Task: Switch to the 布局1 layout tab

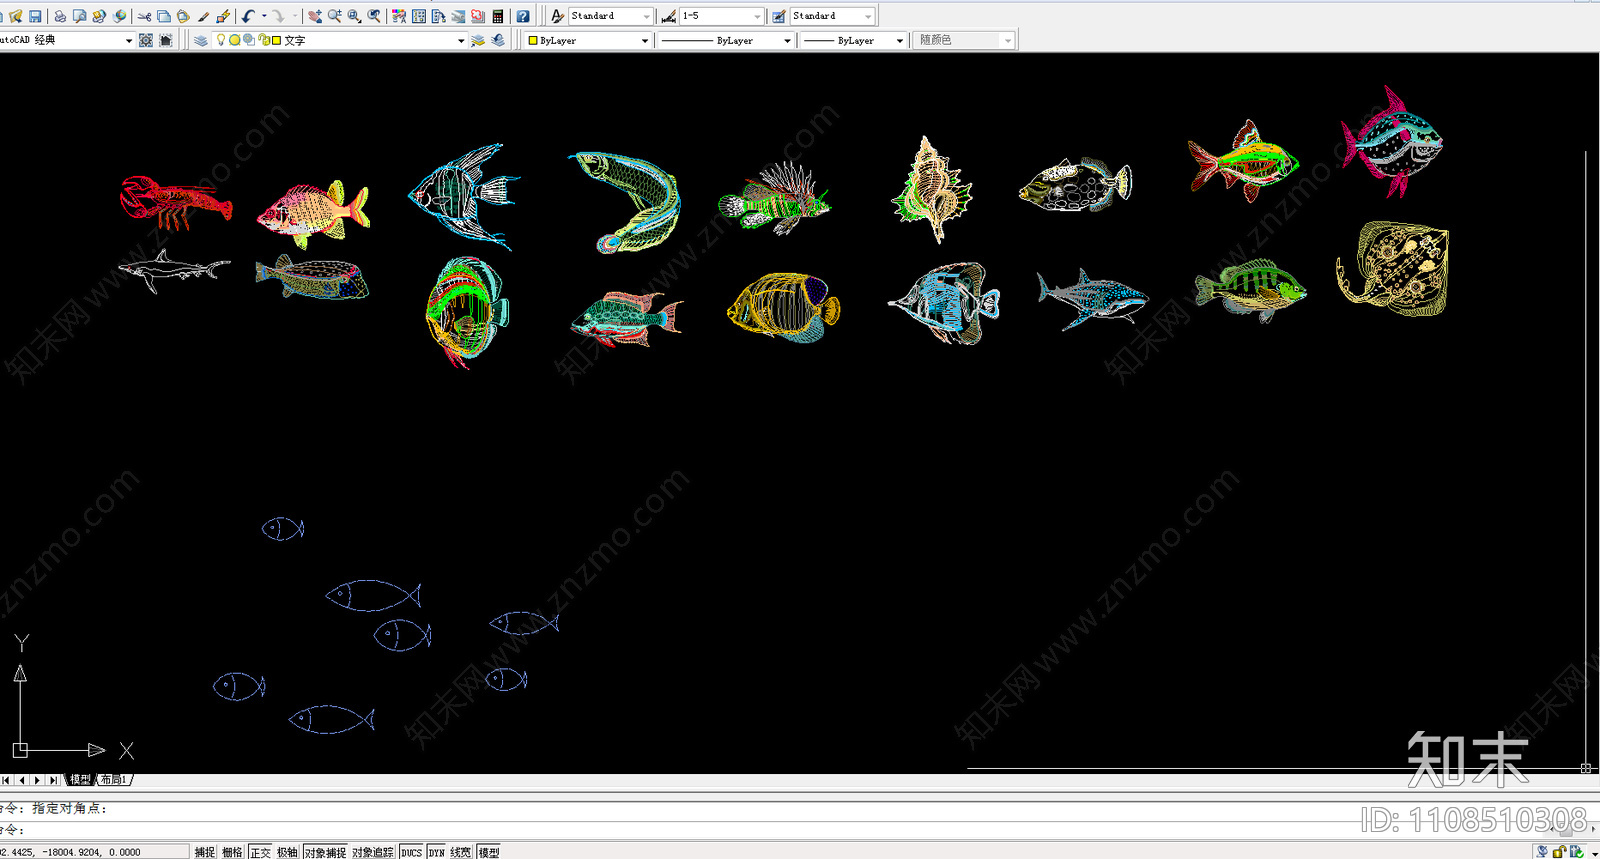Action: pos(113,780)
